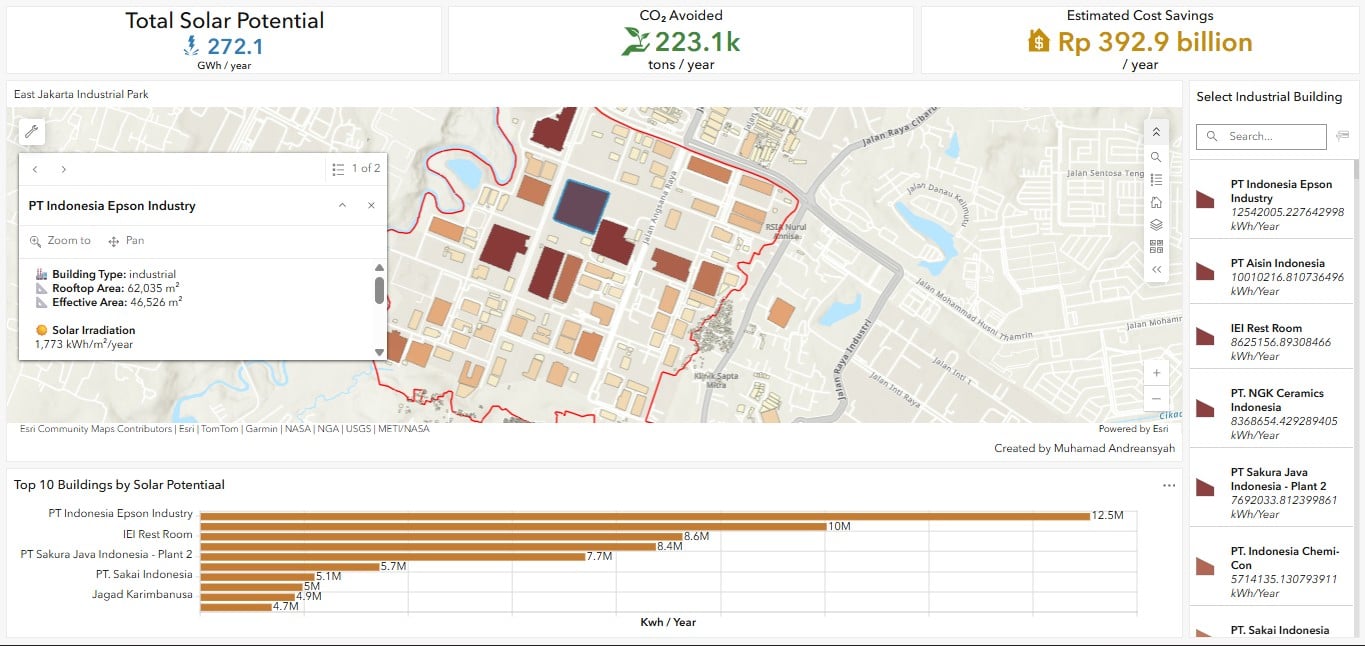The image size is (1365, 646).
Task: Return map to home extent
Action: pos(1156,202)
